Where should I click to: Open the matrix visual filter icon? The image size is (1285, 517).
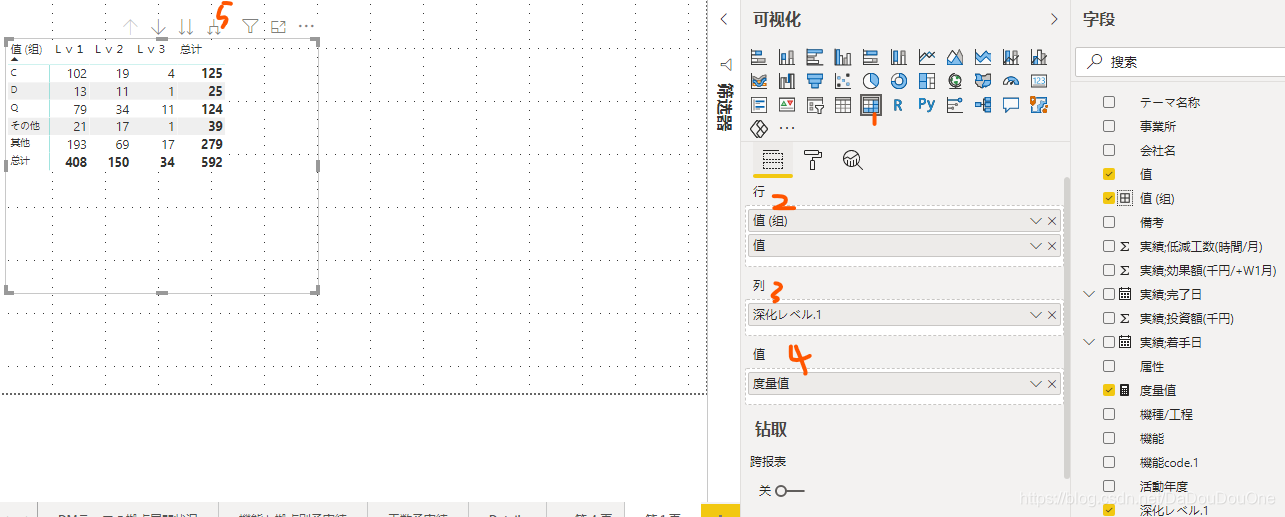(x=250, y=26)
